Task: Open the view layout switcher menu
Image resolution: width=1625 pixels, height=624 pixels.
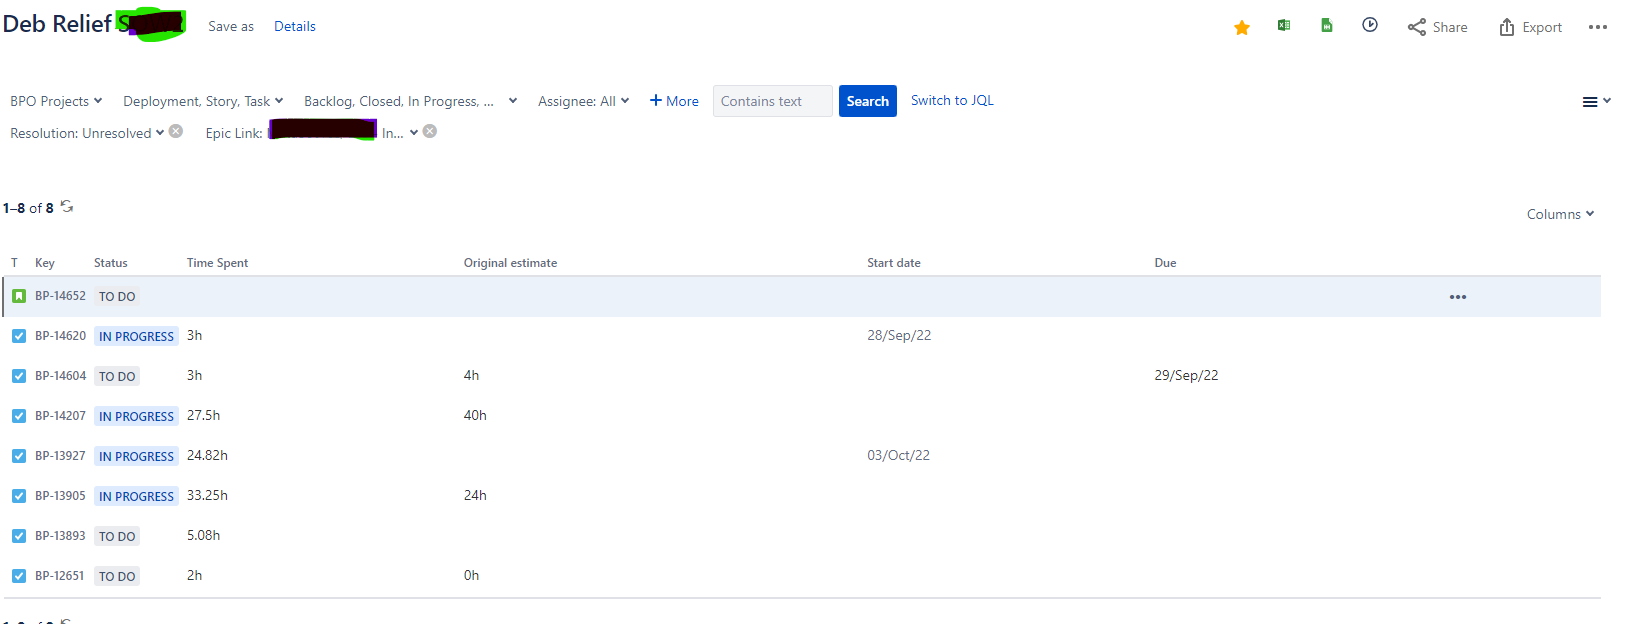Action: click(x=1596, y=102)
